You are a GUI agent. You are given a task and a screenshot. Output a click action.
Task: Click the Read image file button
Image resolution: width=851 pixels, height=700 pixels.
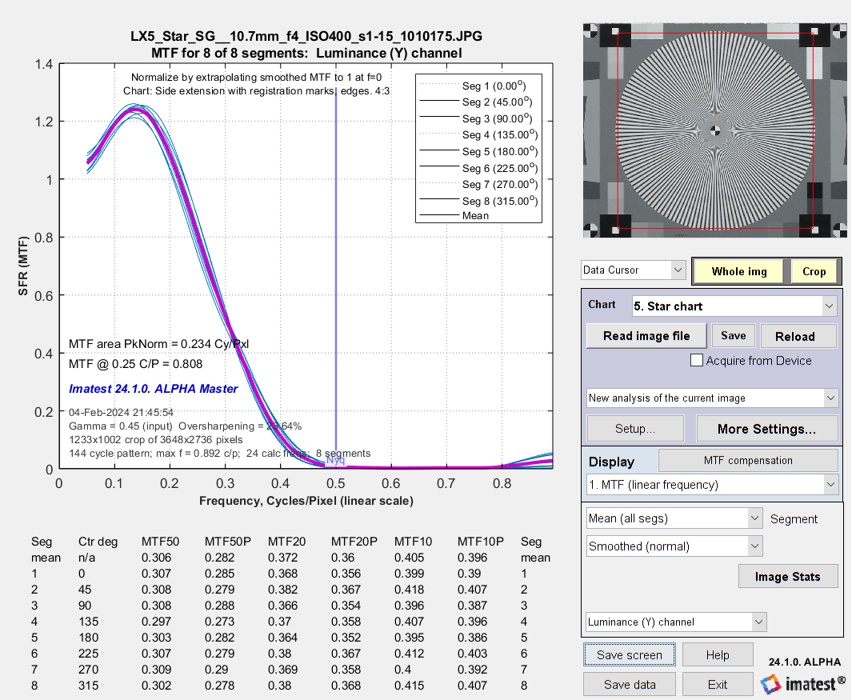pyautogui.click(x=646, y=336)
